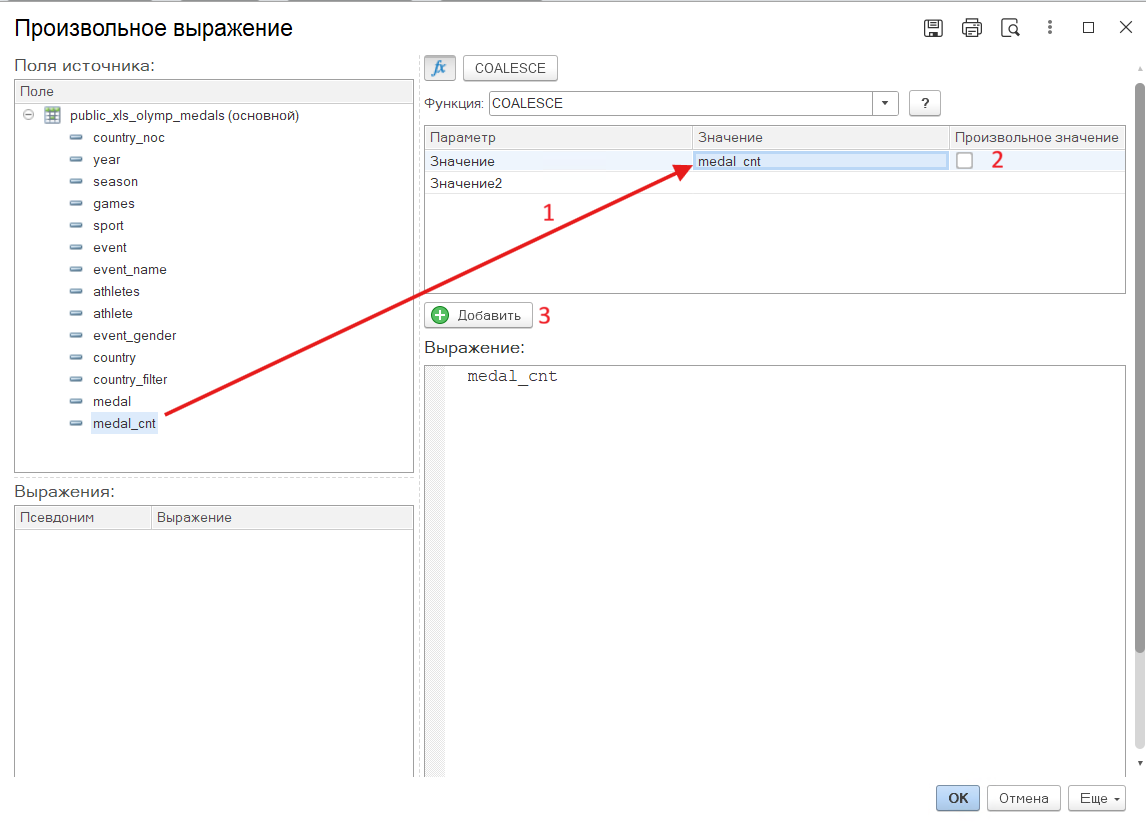Screen dimensions: 1146x822
Task: Open the Функция COALESCE dropdown arrow
Action: [885, 103]
